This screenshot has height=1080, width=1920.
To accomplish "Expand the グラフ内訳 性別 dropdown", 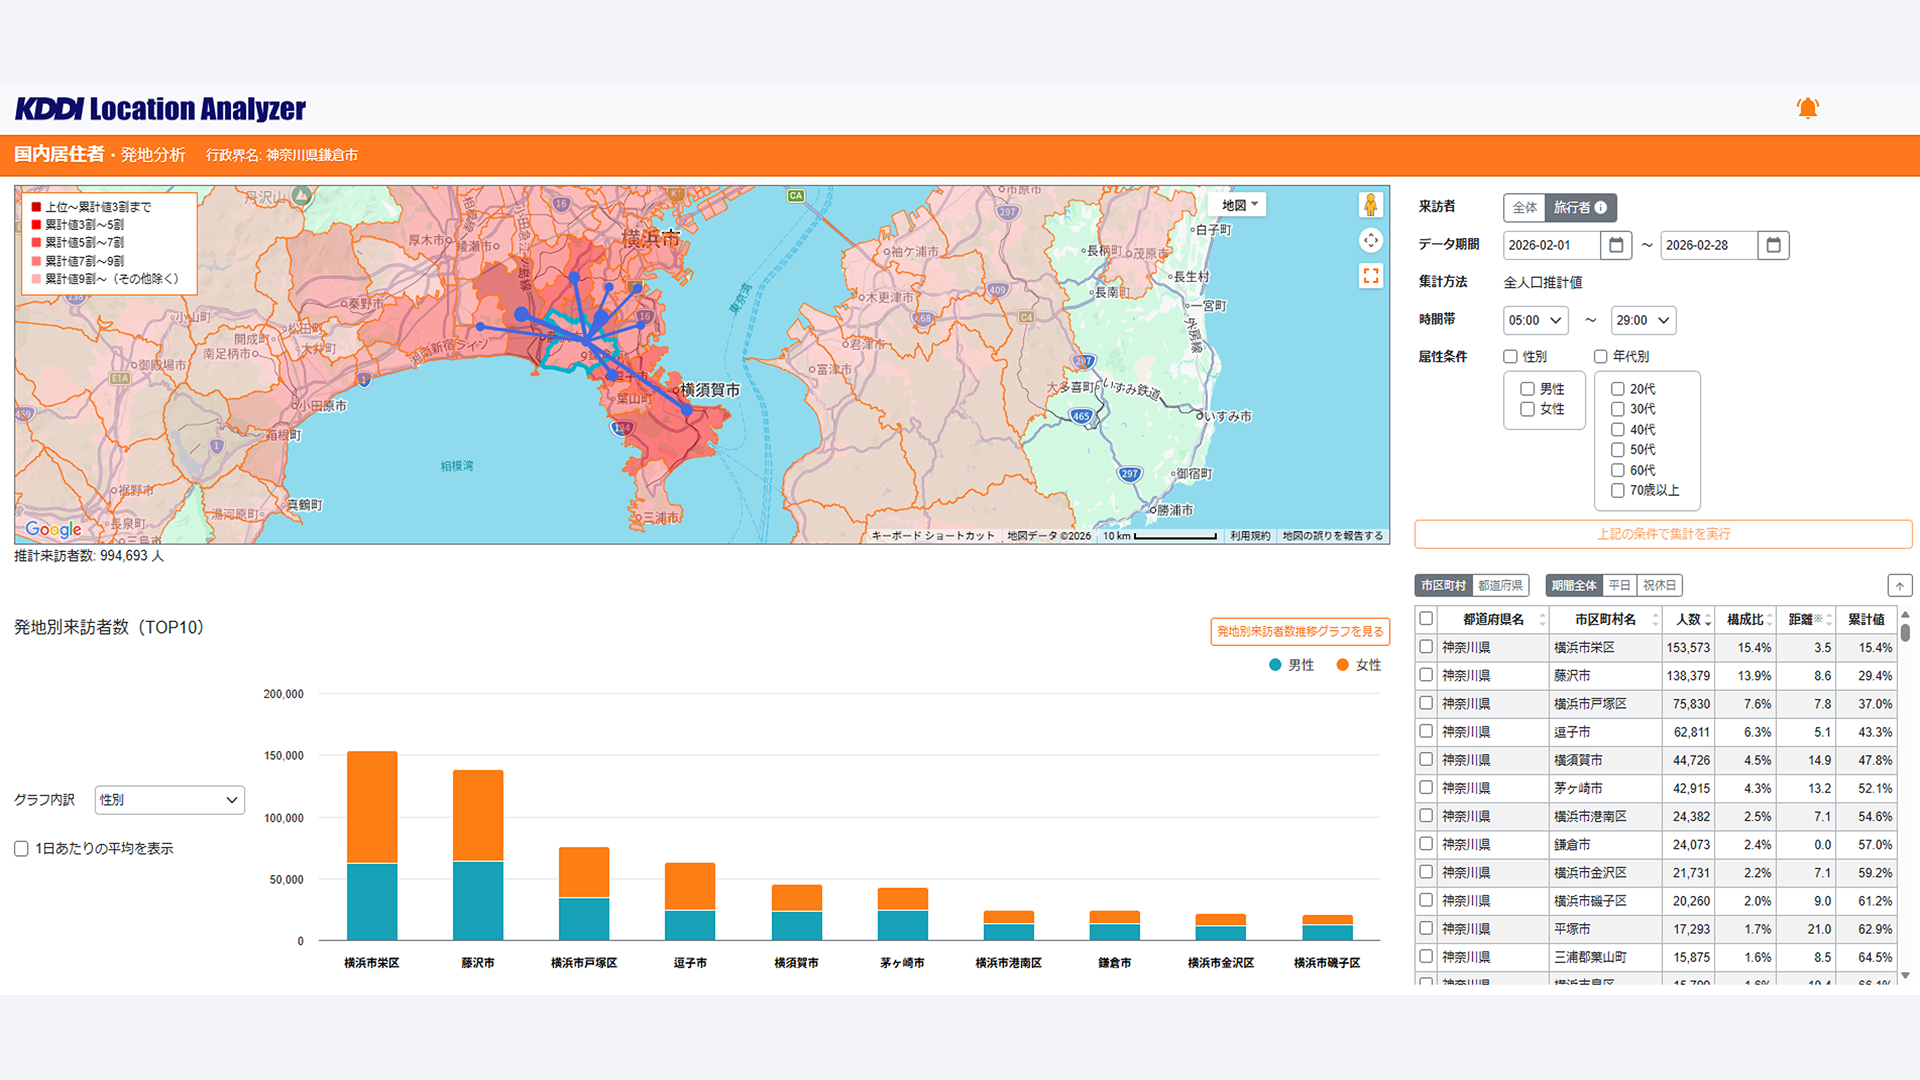I will 169,800.
